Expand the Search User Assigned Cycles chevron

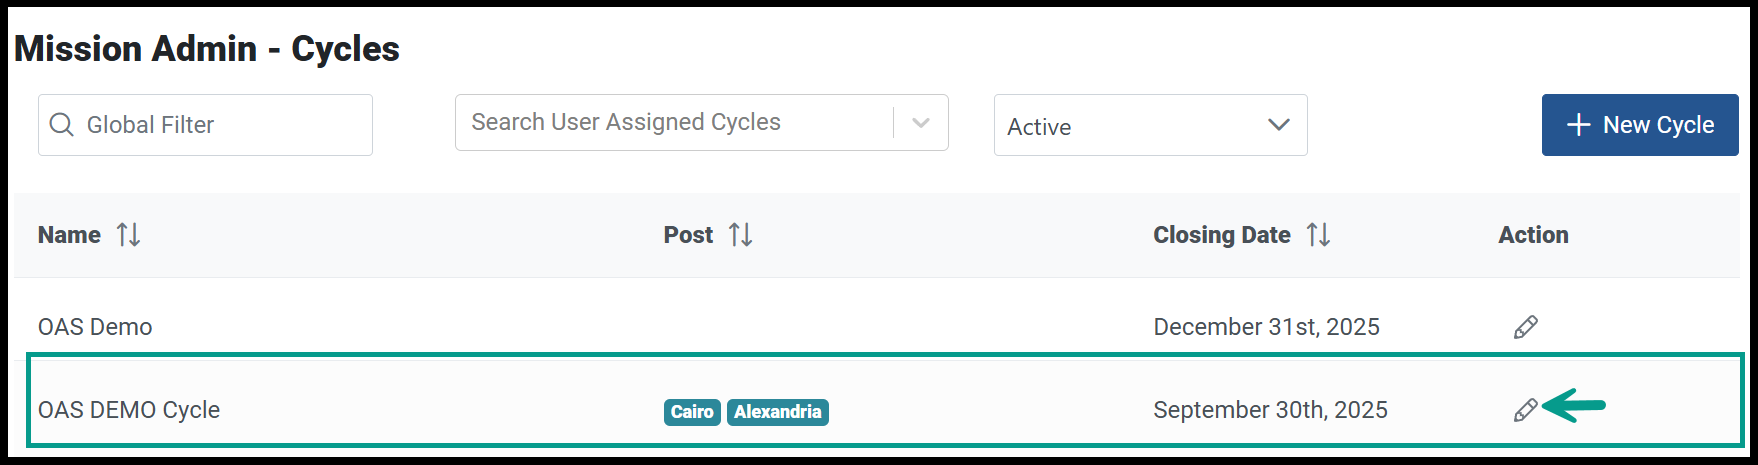coord(921,123)
